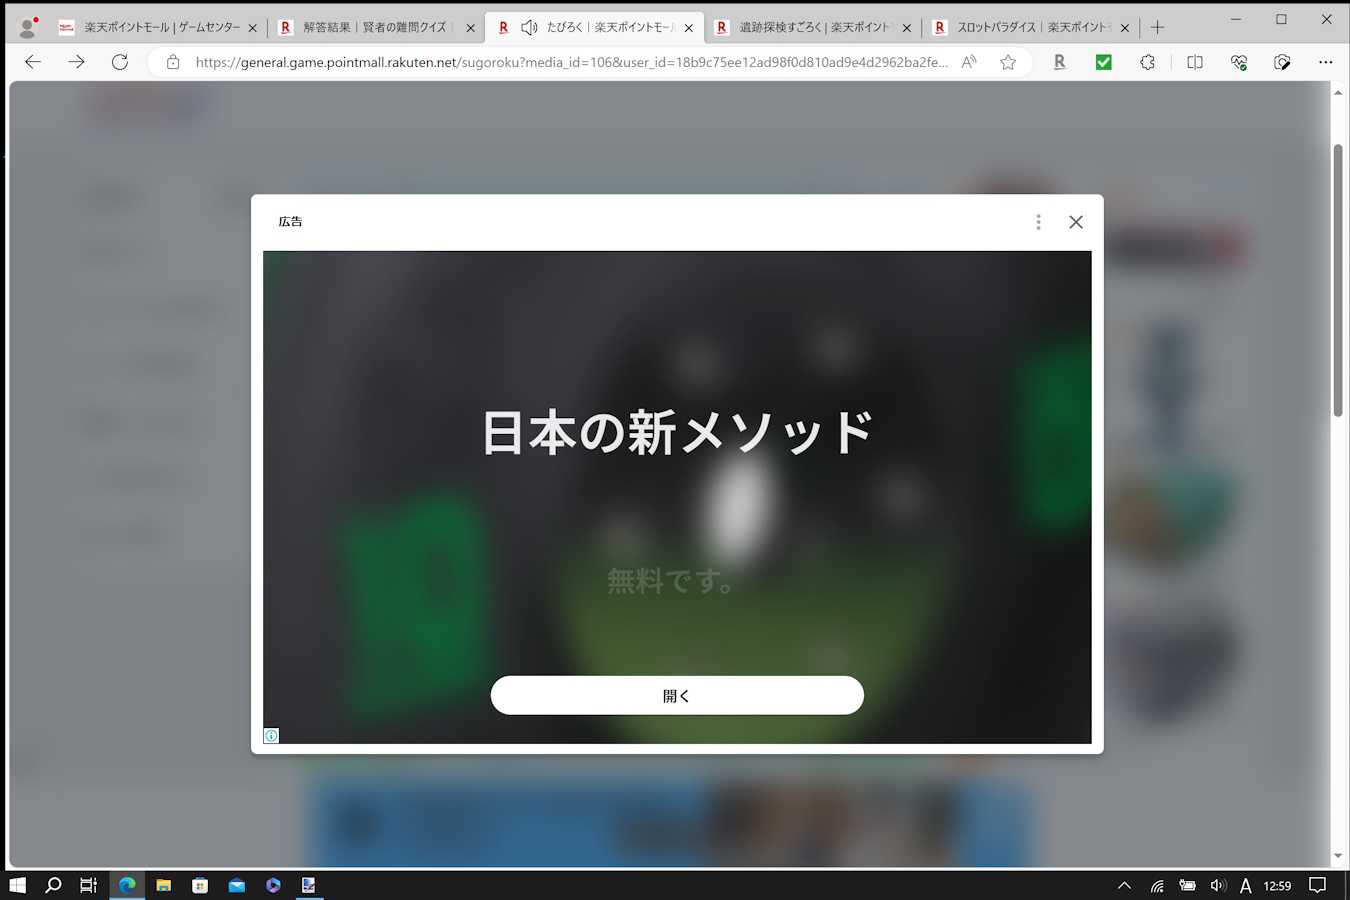Open Task View on the taskbar
This screenshot has height=900, width=1350.
[89, 885]
